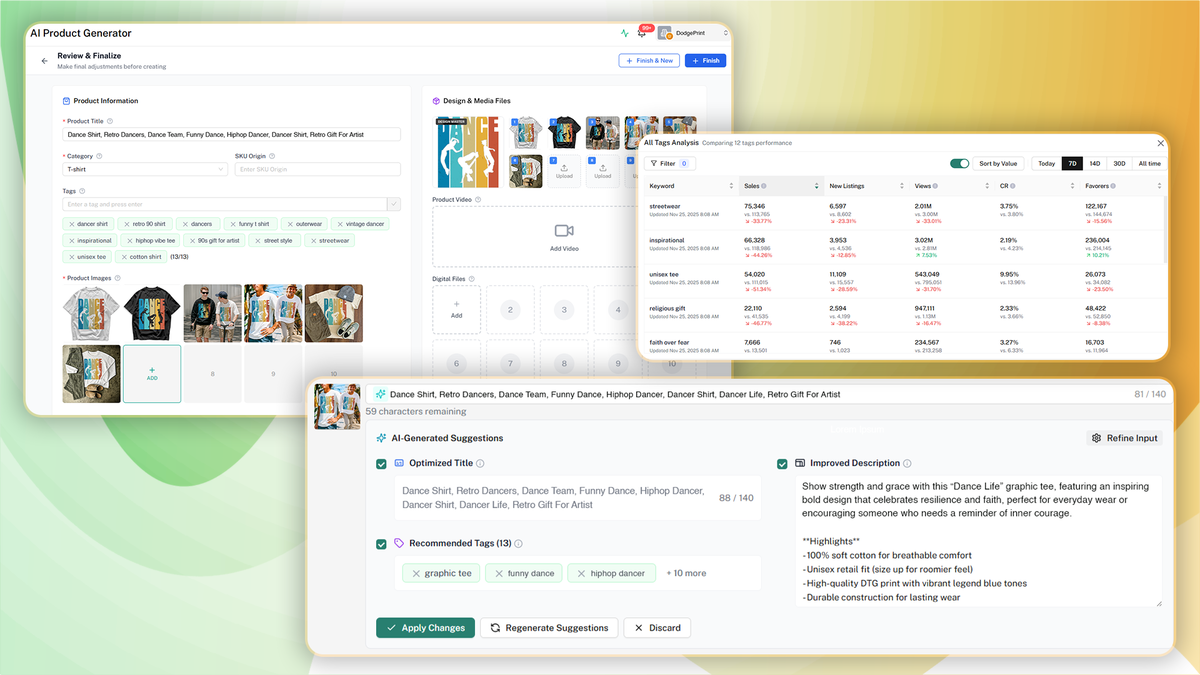
Task: Remove the graphic tee tag via its X icon
Action: [x=418, y=573]
